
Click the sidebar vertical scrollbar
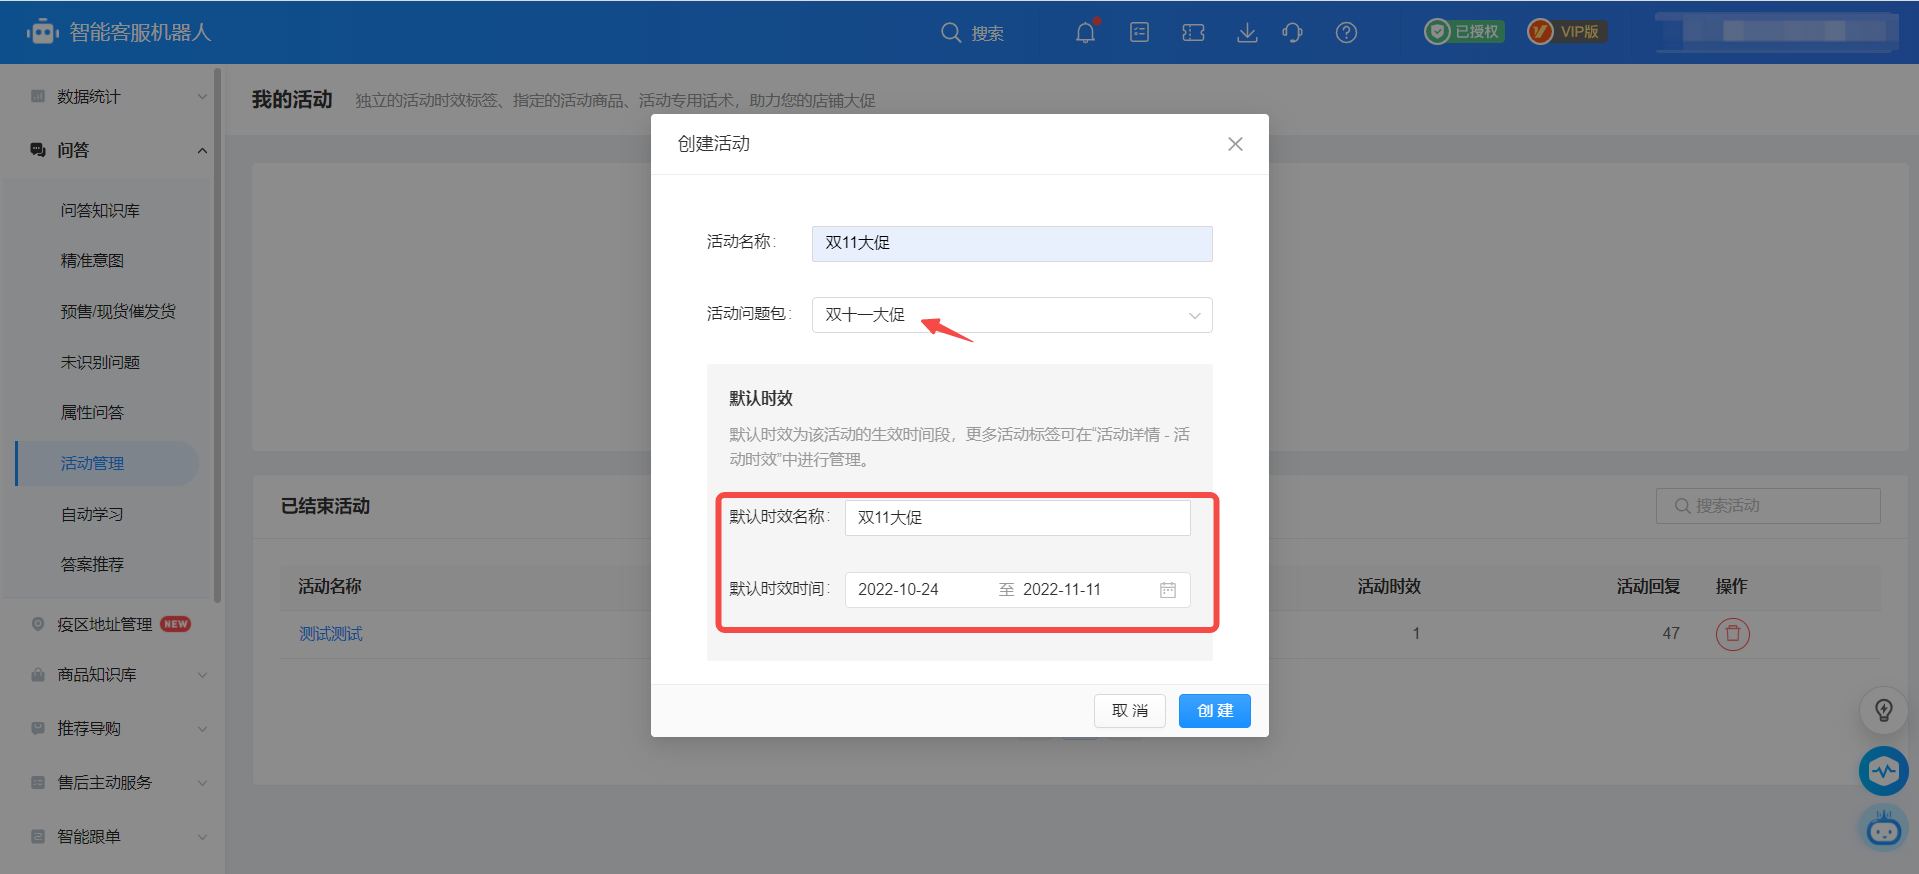click(x=217, y=335)
